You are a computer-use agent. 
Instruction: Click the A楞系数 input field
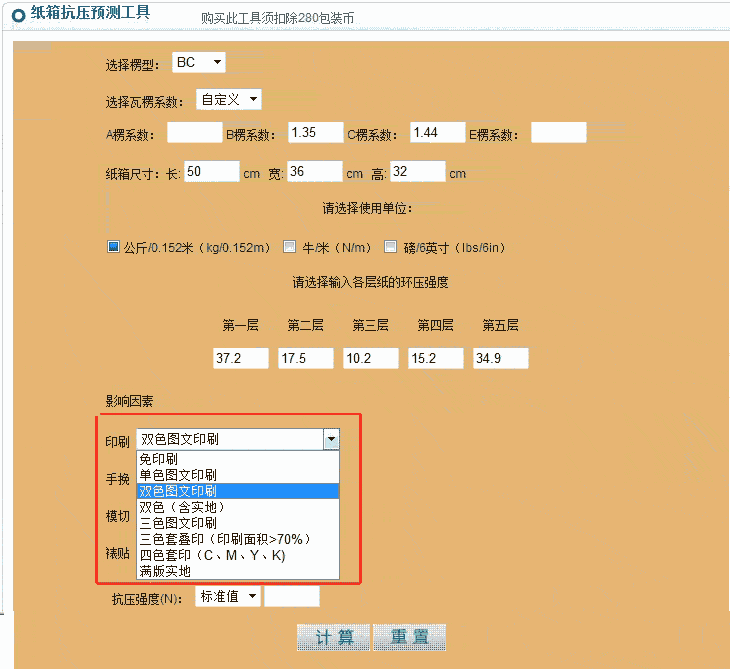(x=194, y=133)
